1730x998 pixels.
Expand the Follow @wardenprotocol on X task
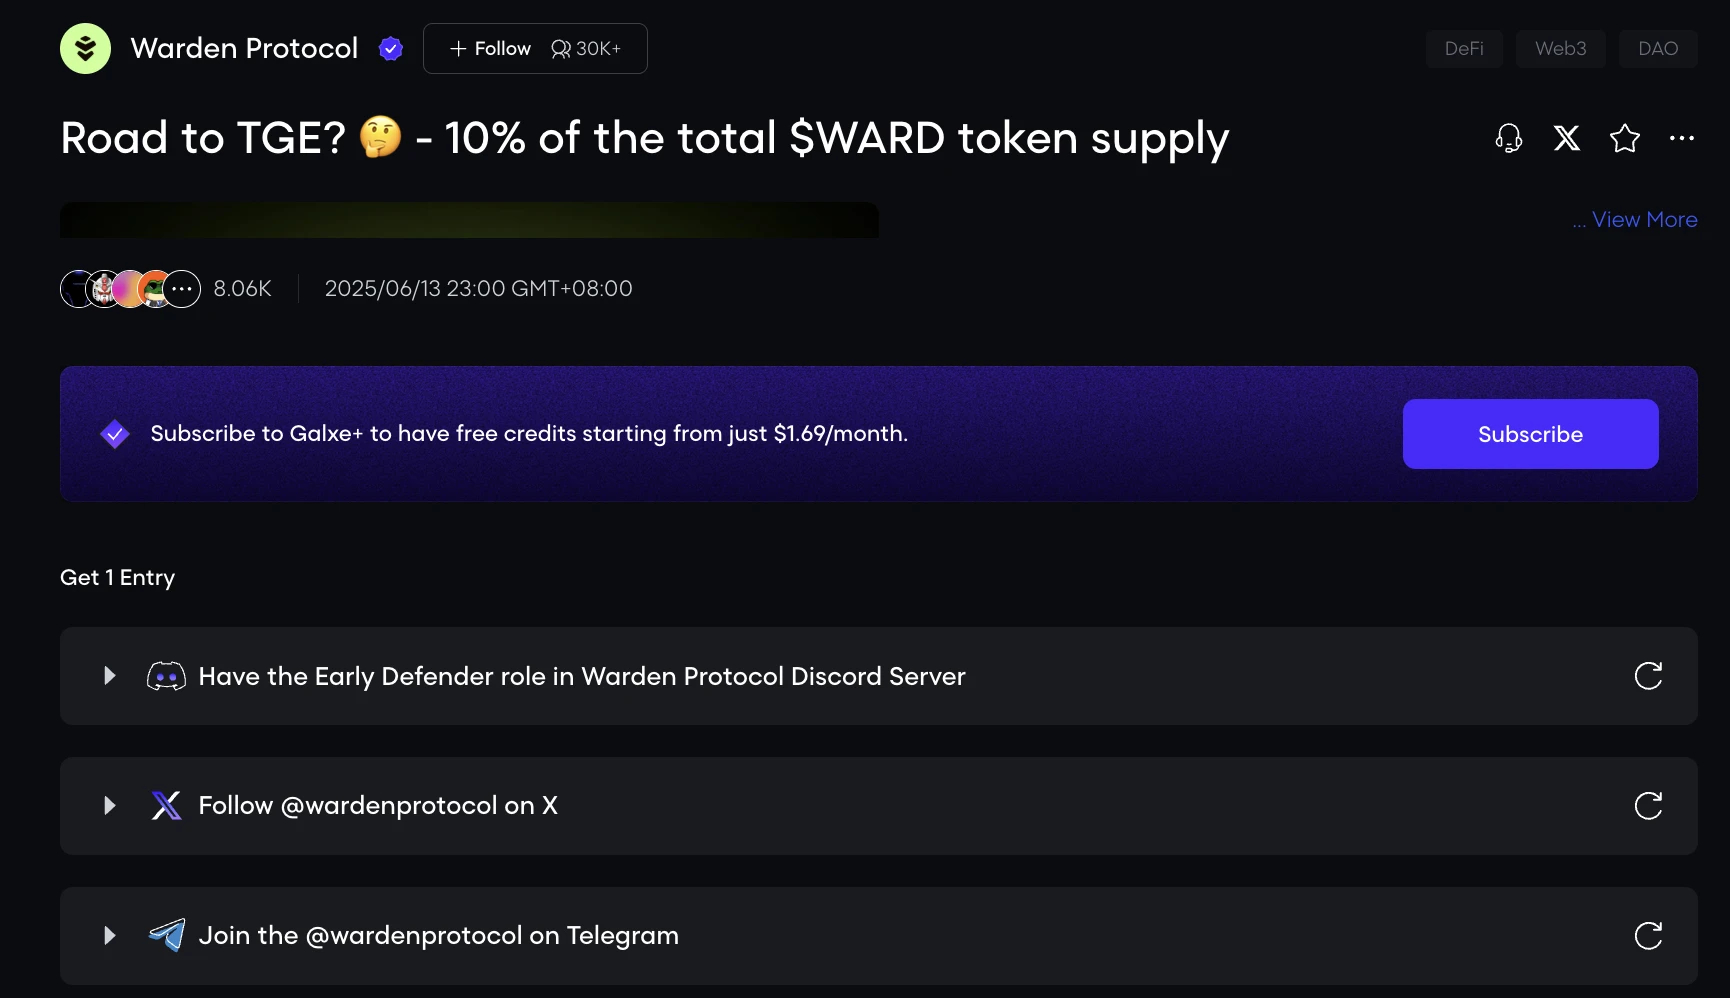point(110,806)
